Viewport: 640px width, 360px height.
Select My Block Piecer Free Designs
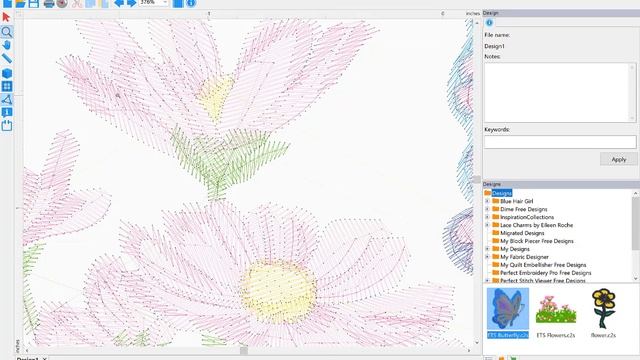point(537,241)
